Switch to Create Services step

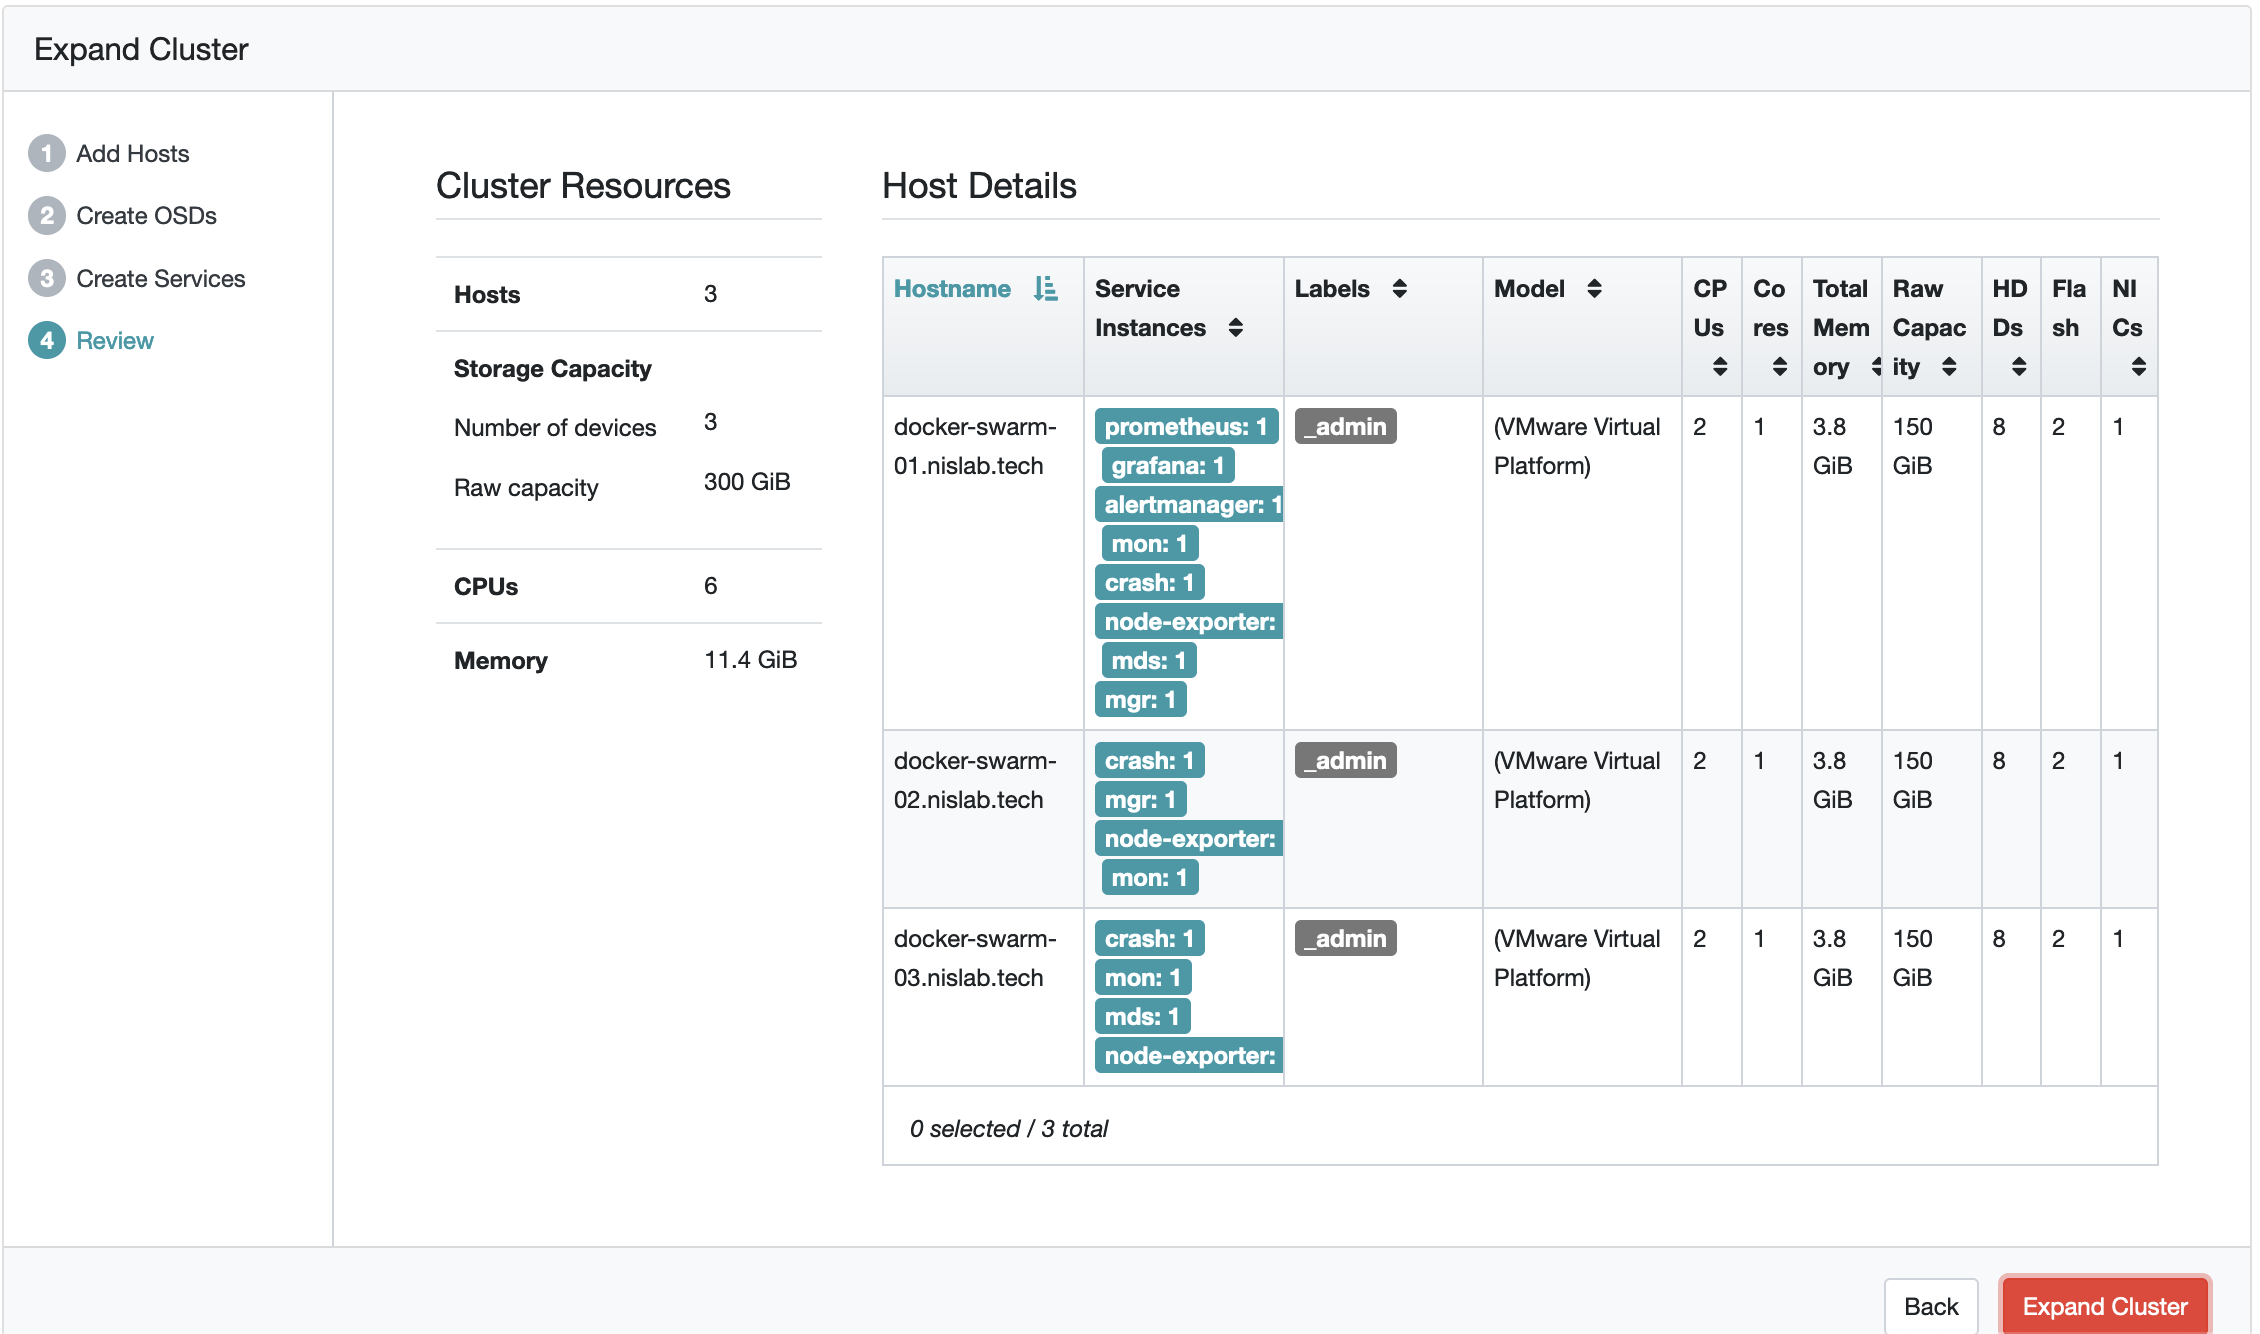pos(160,279)
